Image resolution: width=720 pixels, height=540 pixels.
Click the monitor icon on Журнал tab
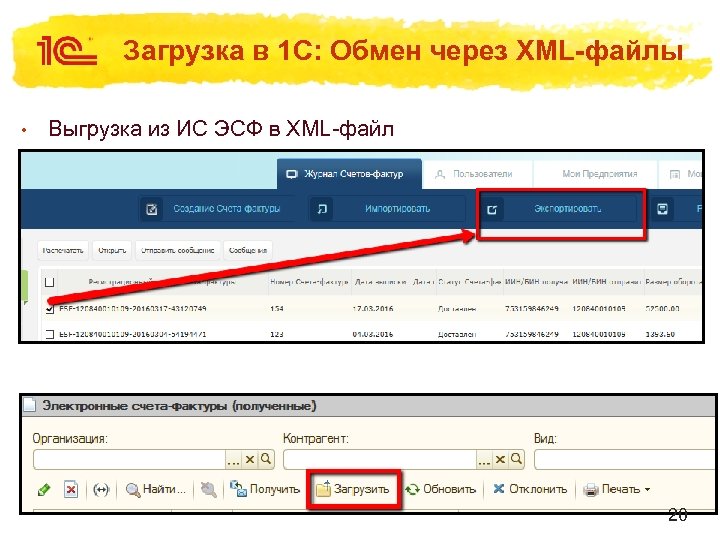pyautogui.click(x=292, y=174)
